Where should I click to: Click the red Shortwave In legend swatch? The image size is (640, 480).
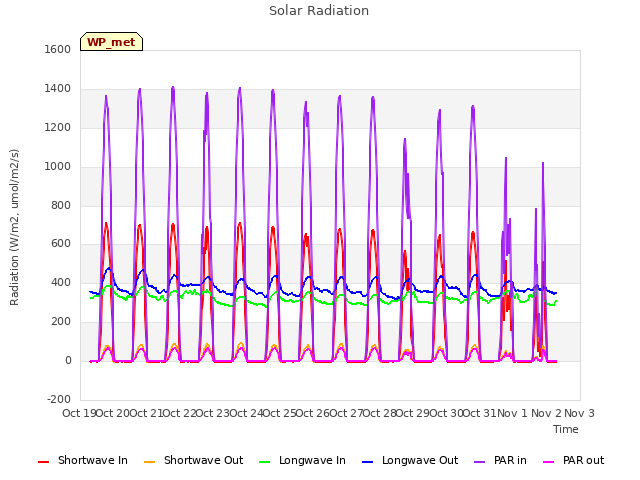pos(43,462)
